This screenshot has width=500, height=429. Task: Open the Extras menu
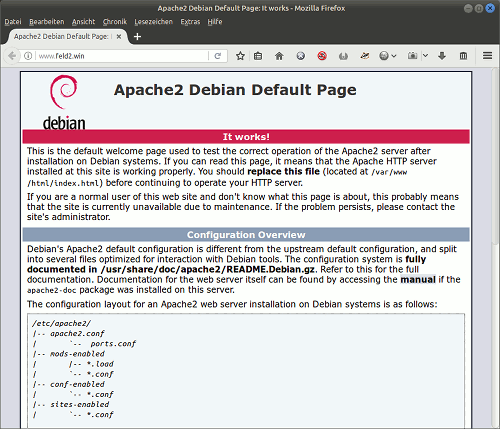click(x=190, y=22)
